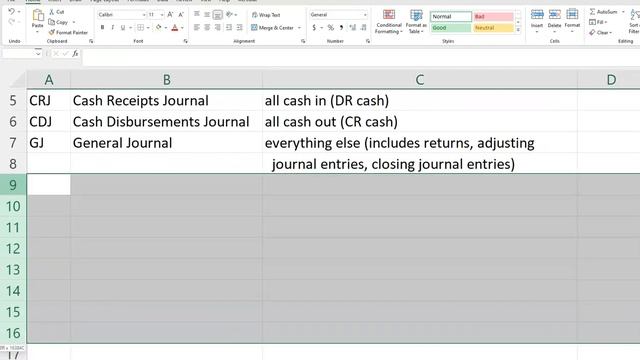Activate the Format Painter brush
640x360 pixels.
pos(68,32)
